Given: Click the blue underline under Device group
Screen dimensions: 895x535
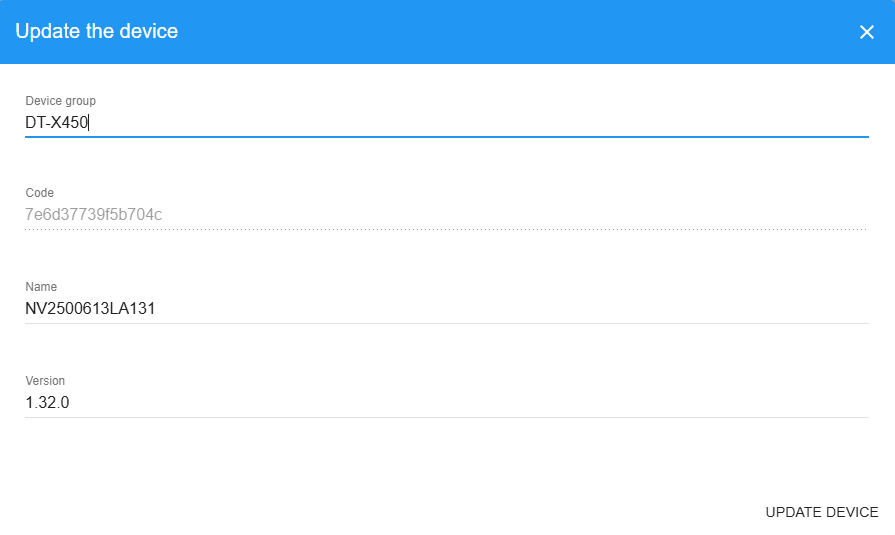Looking at the screenshot, I should point(446,136).
